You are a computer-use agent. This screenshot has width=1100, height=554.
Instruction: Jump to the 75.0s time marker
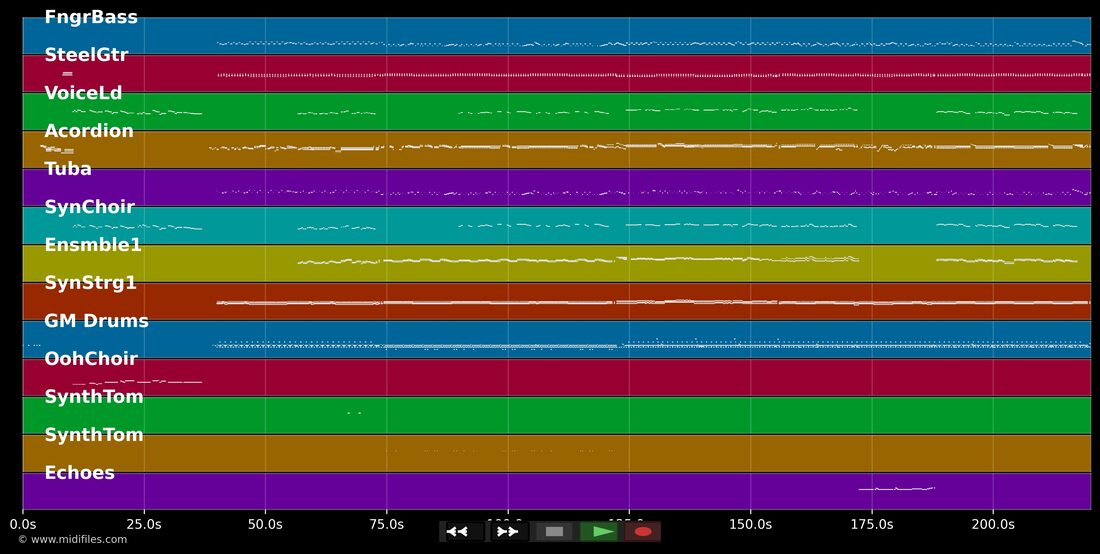[x=387, y=524]
